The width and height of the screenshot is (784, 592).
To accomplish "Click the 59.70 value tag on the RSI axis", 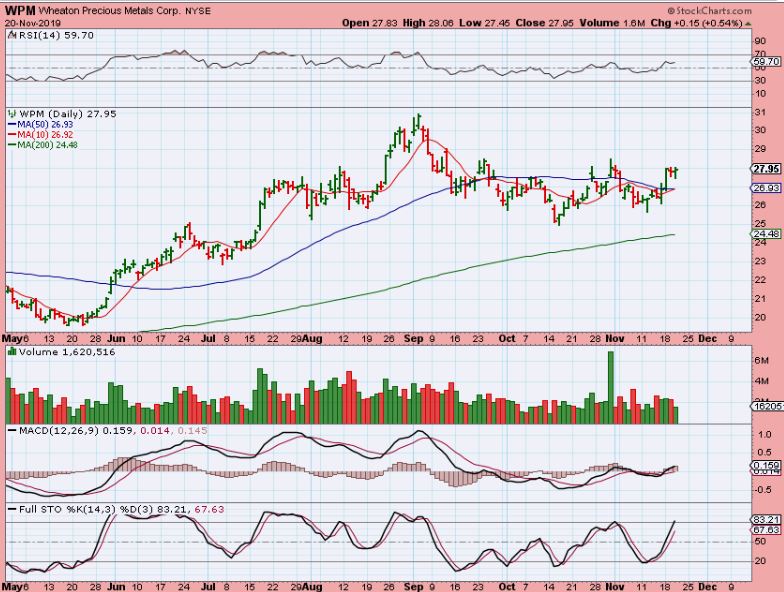I will [766, 62].
